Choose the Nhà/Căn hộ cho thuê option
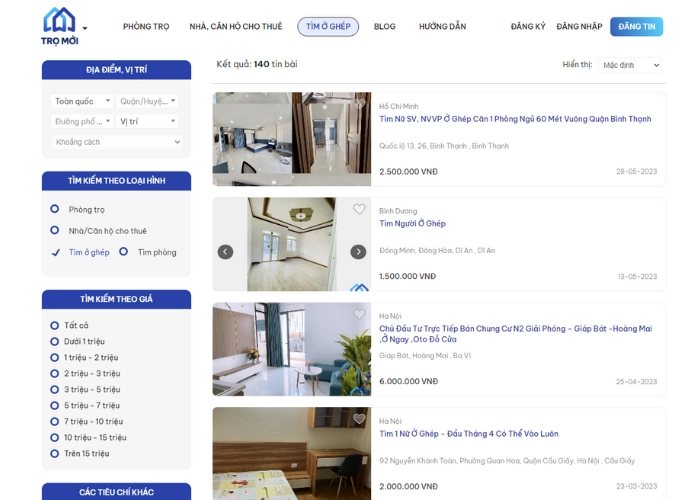The height and width of the screenshot is (500, 700). coord(55,230)
